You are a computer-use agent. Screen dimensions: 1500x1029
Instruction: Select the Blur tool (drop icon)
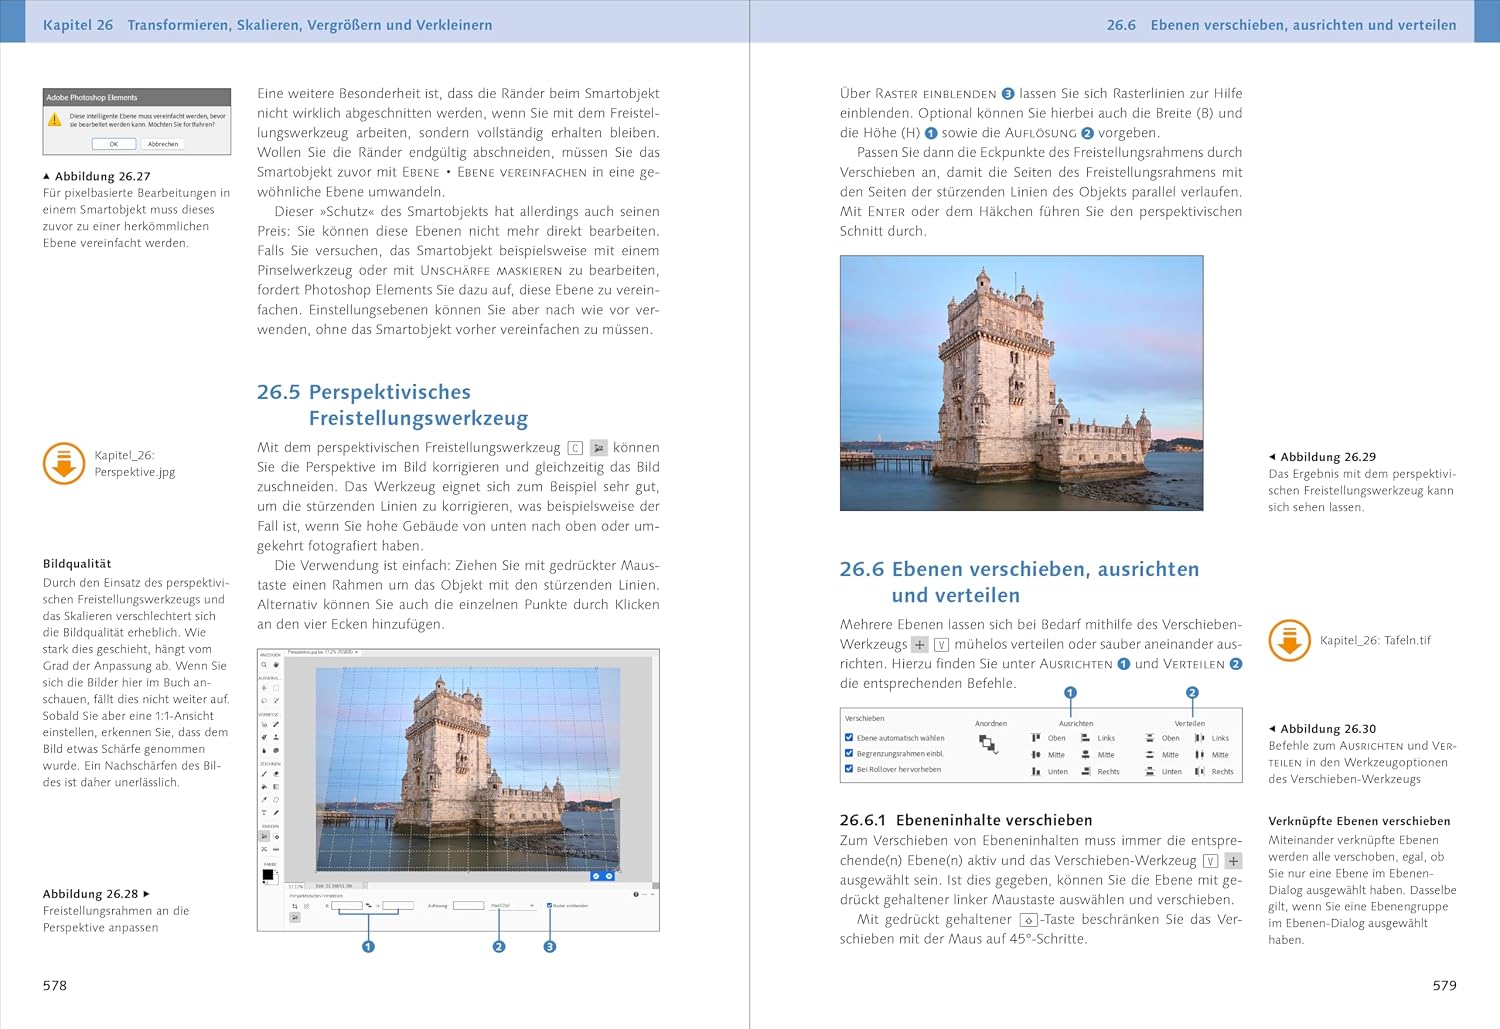(264, 750)
